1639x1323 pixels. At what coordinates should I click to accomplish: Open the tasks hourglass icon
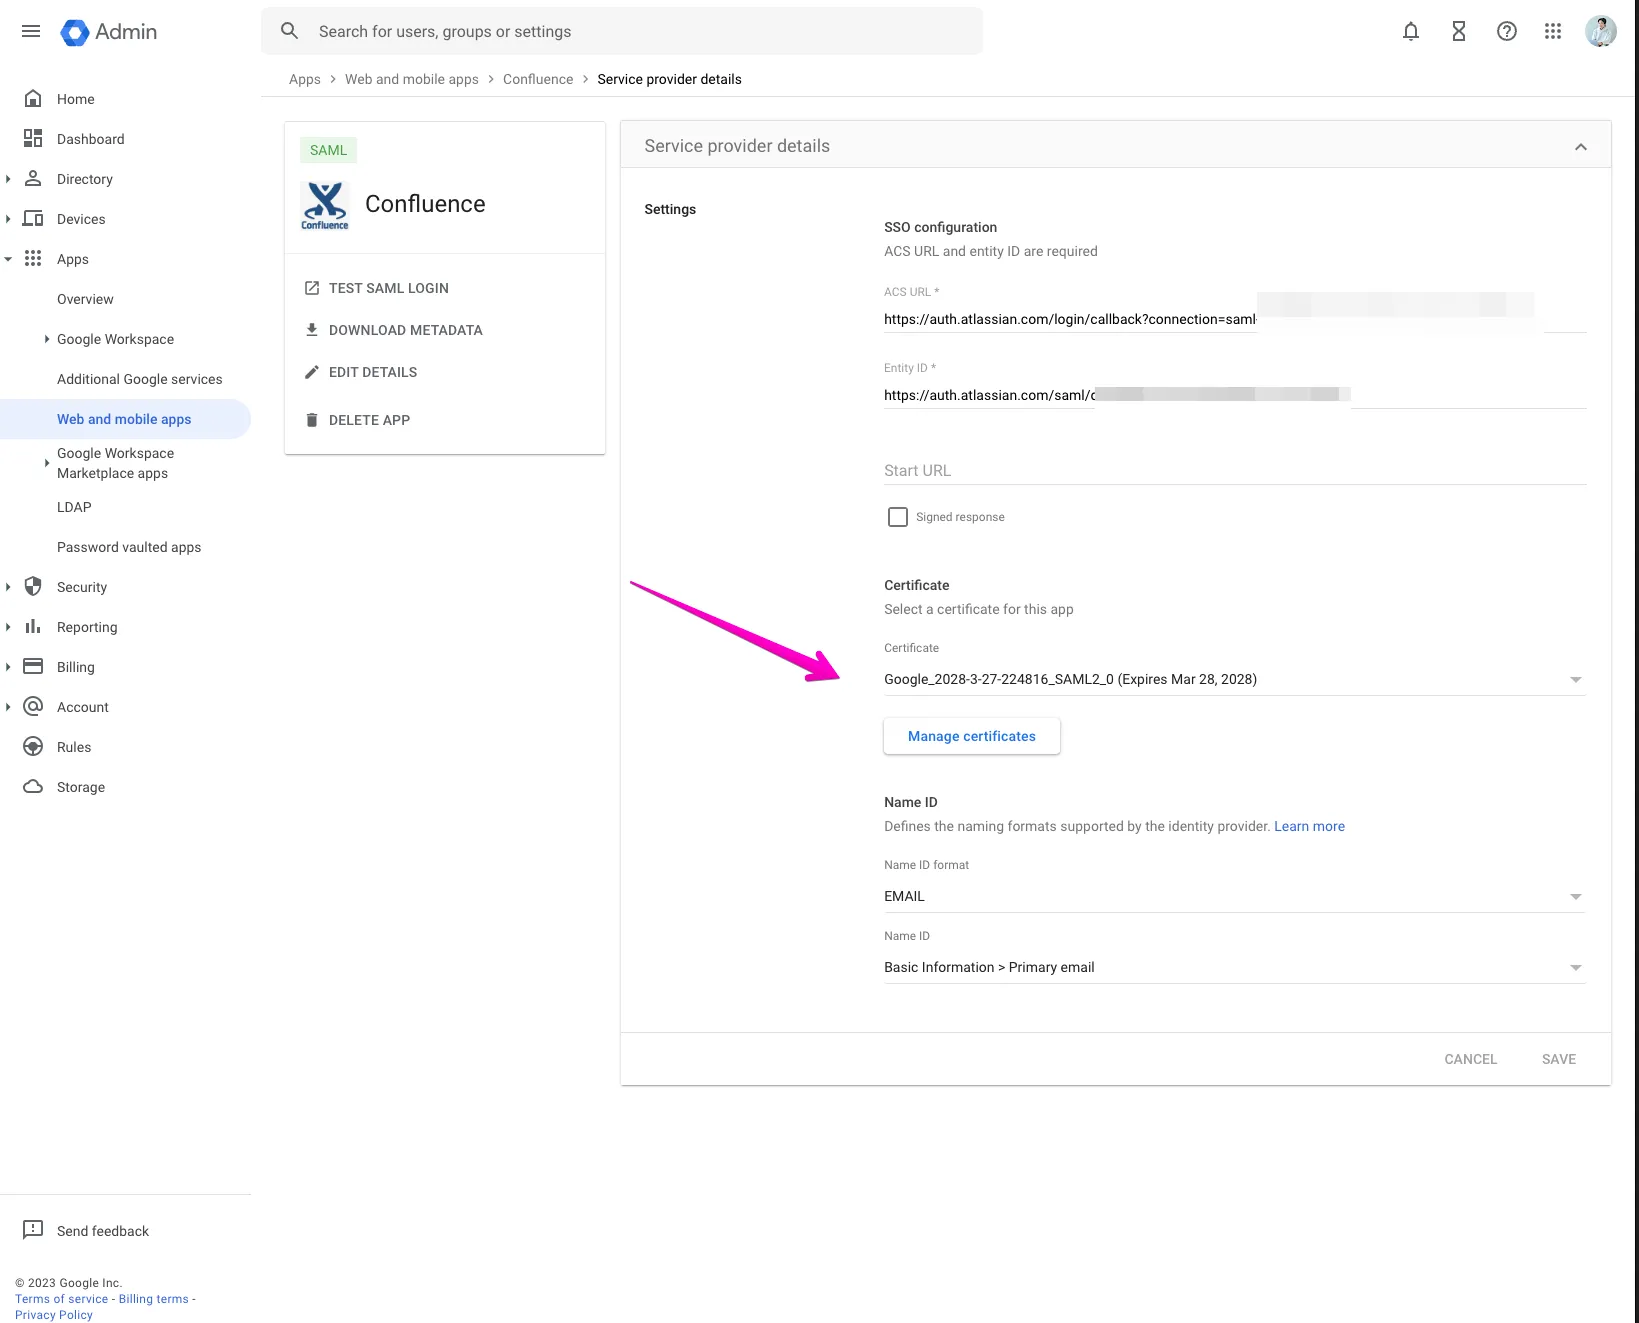(x=1458, y=31)
